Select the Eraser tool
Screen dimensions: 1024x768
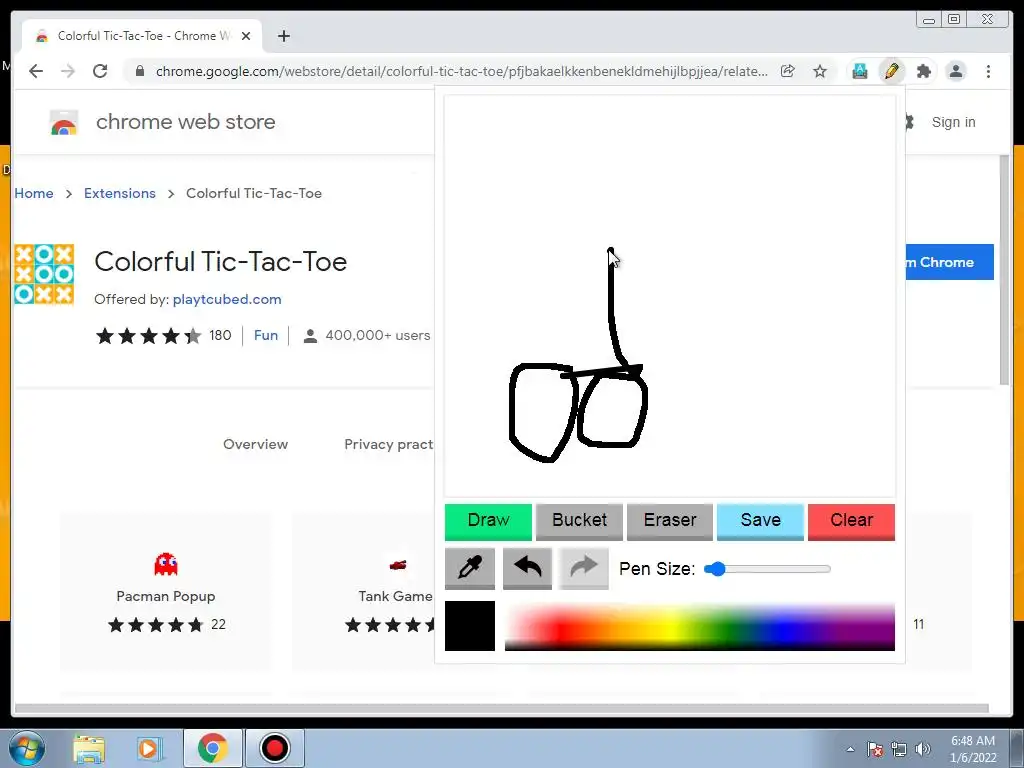tap(669, 521)
